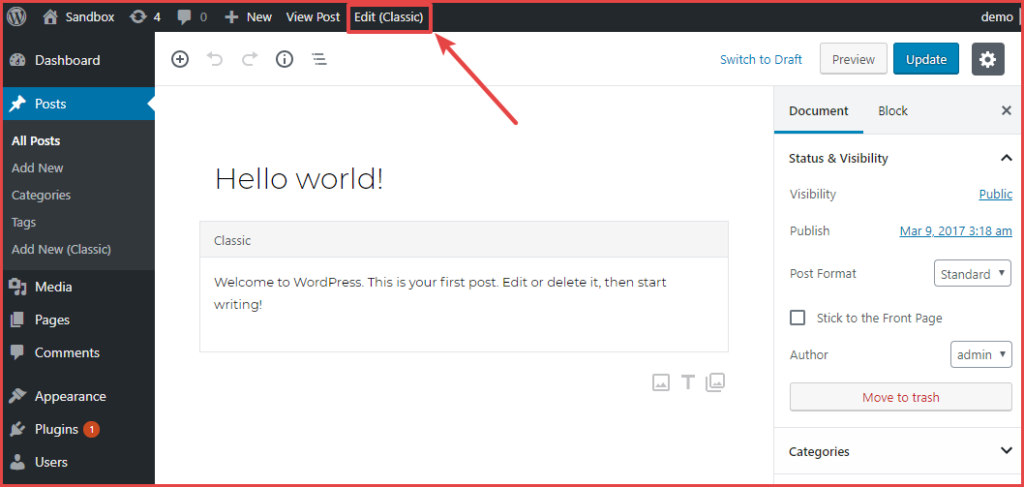Toggle the settings gear sidebar button
The height and width of the screenshot is (487, 1024).
click(988, 59)
